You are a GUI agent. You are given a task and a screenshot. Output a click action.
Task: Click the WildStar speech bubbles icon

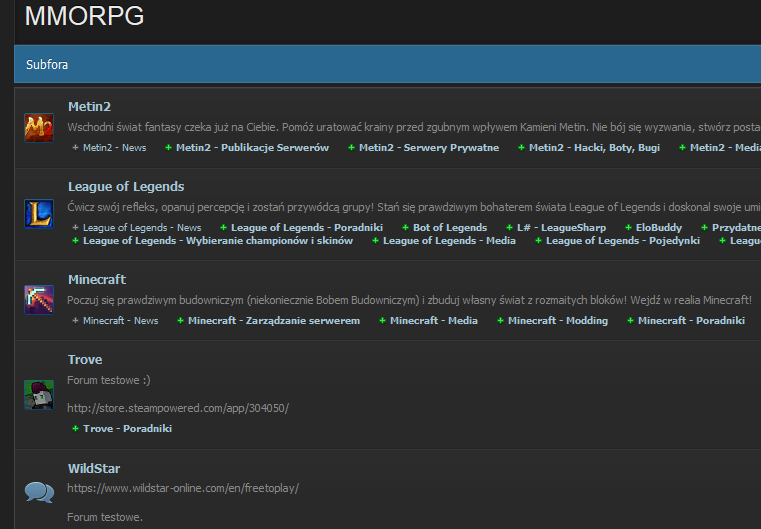point(39,492)
